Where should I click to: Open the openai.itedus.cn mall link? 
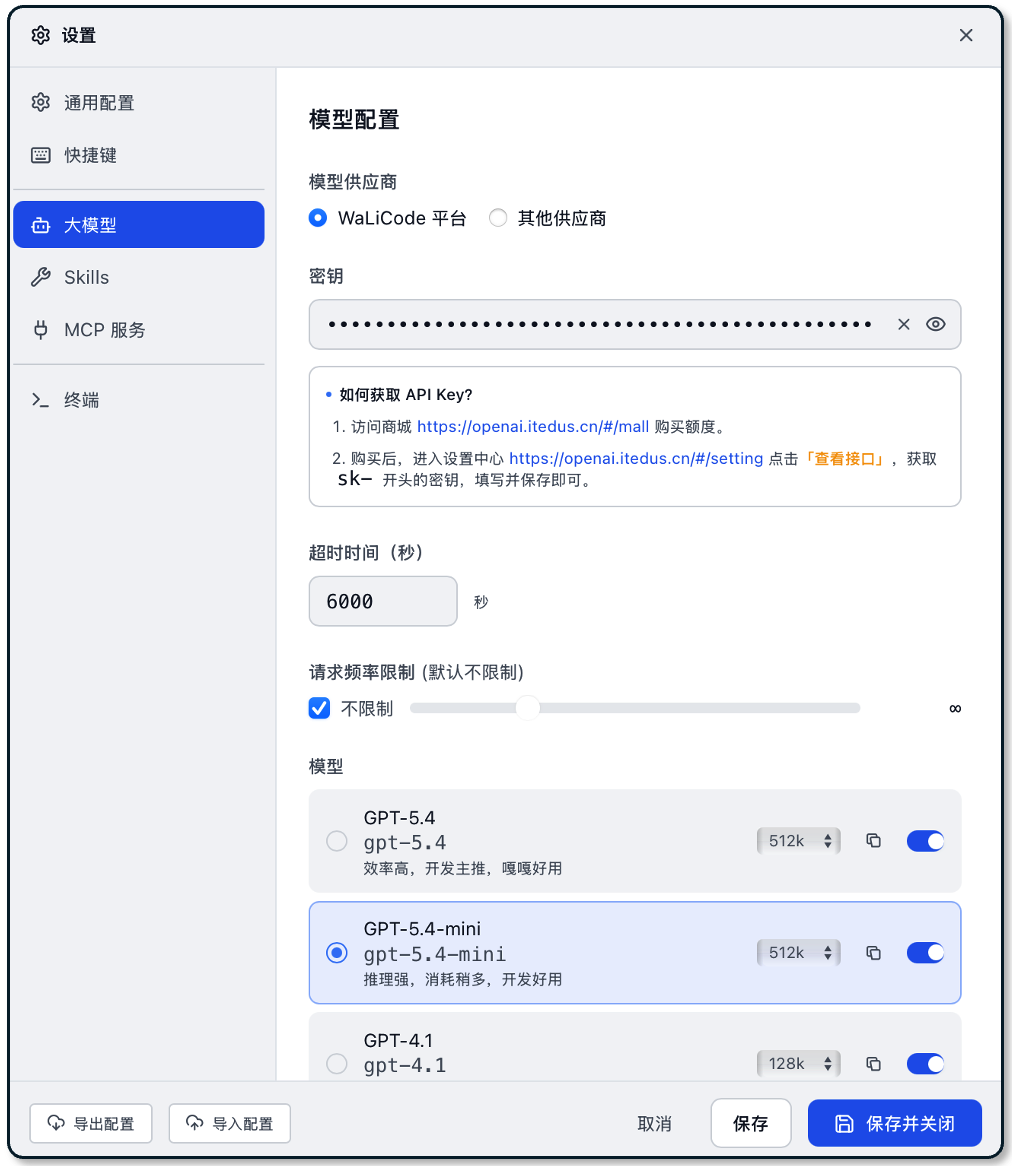coord(532,427)
